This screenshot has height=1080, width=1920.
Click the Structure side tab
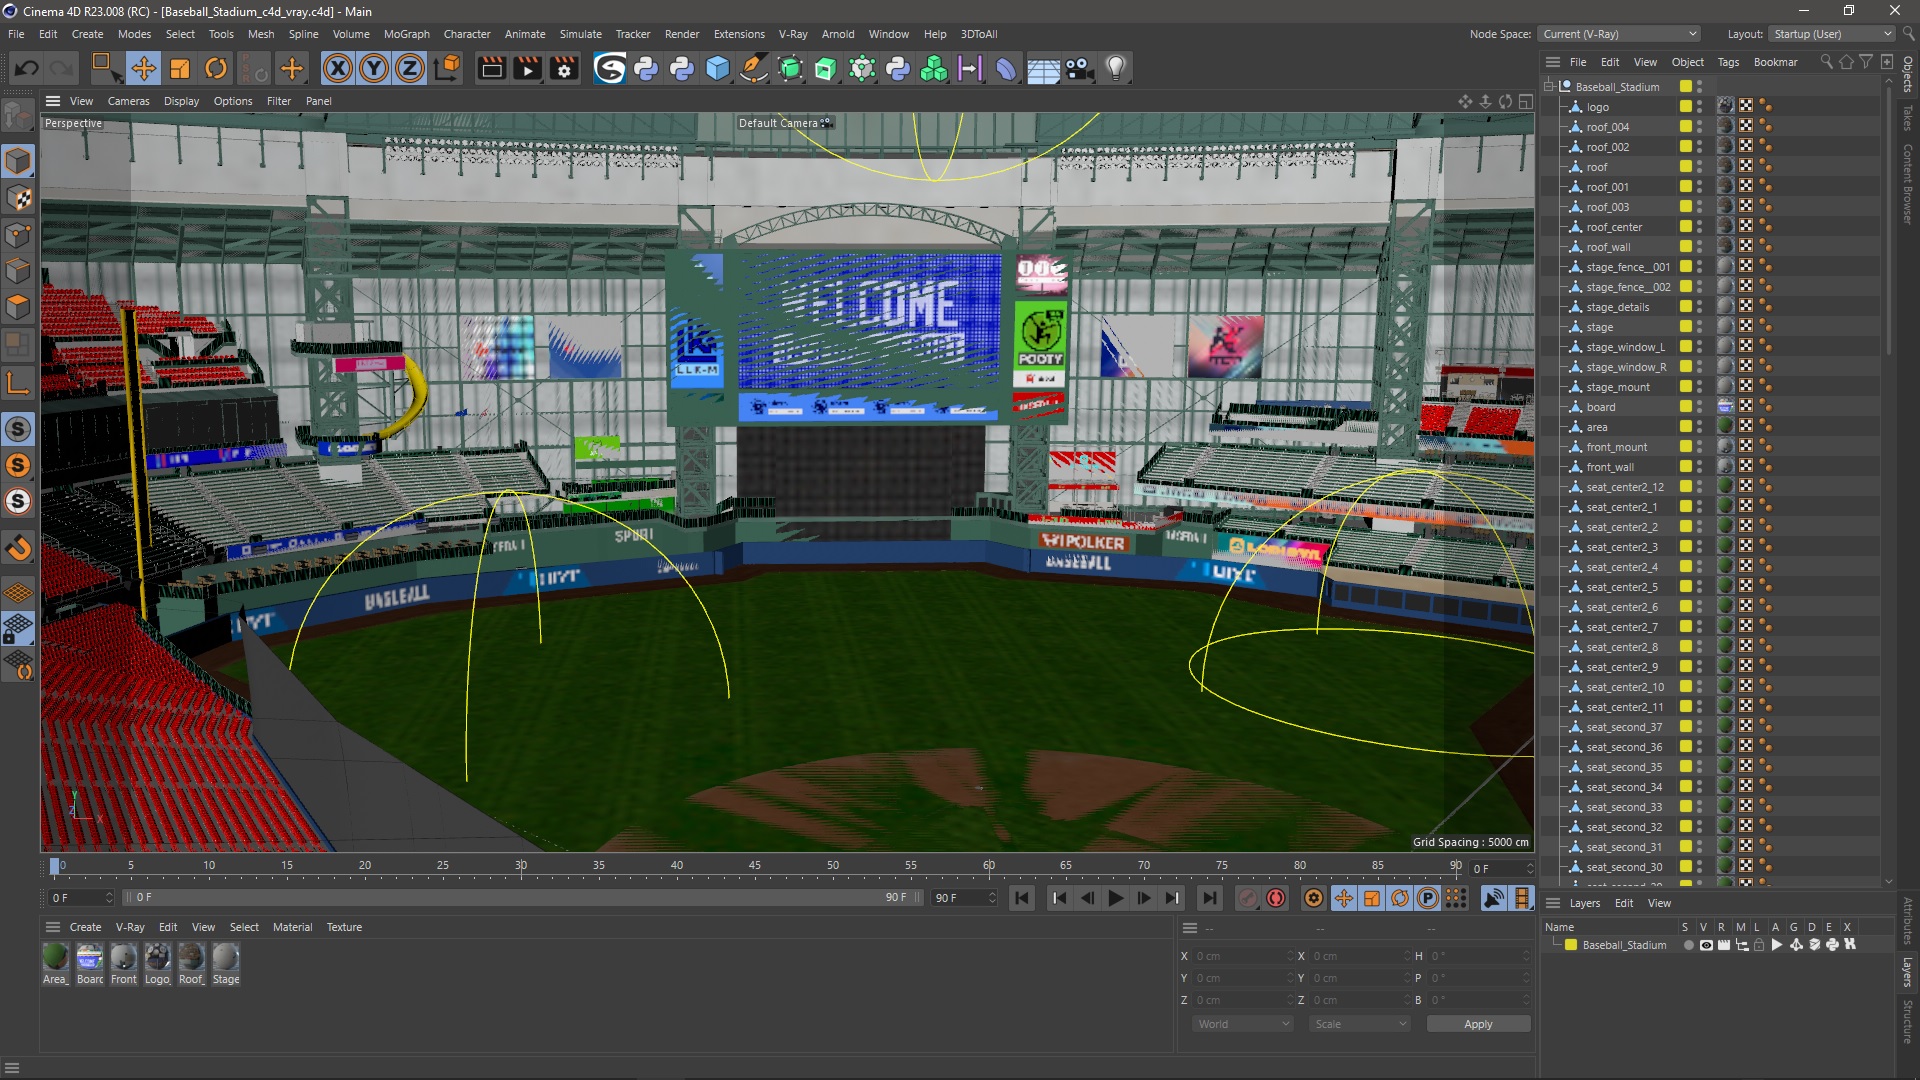click(1908, 1021)
